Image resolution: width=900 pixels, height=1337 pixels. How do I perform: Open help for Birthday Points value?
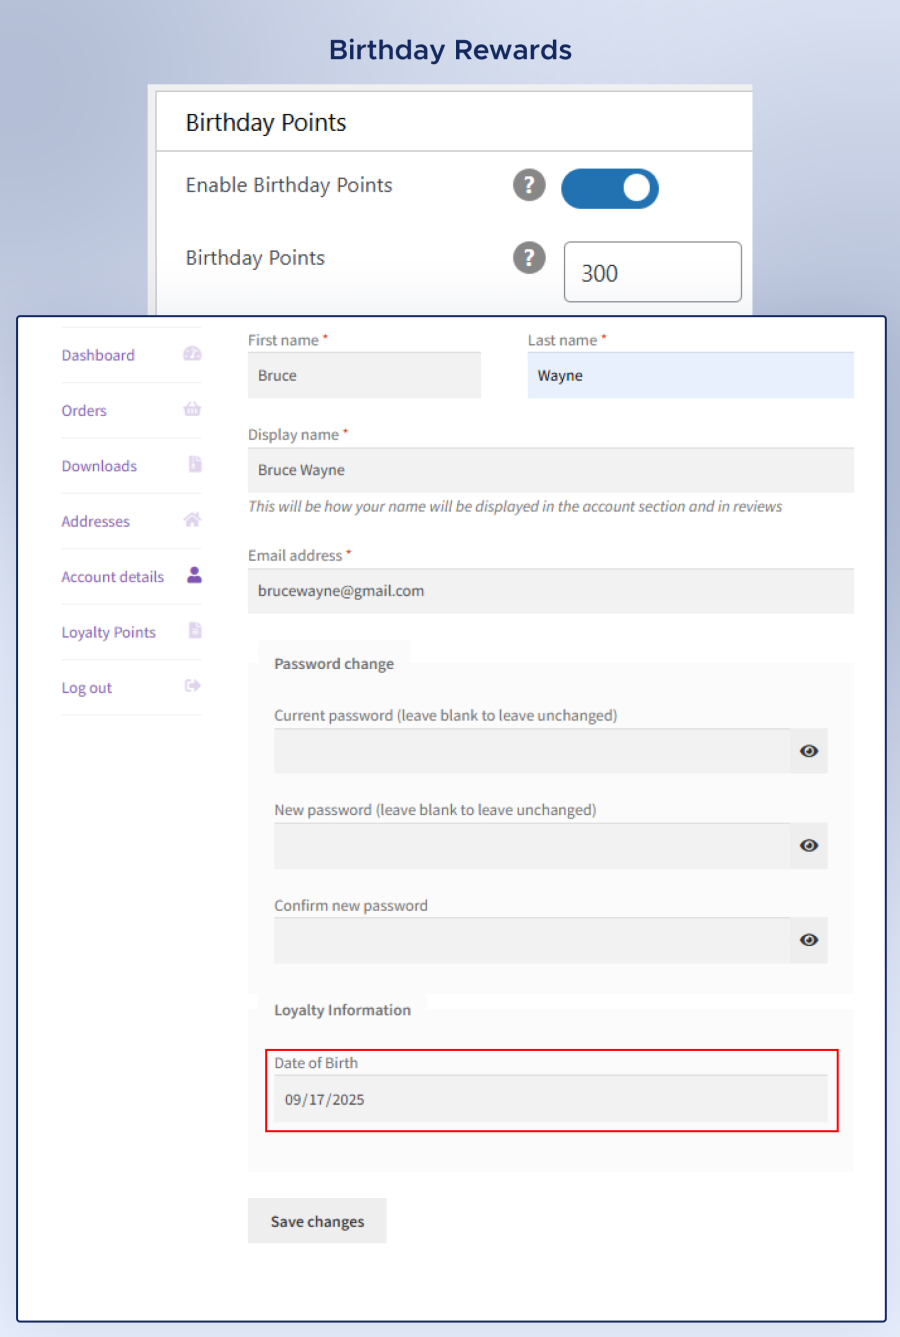(529, 258)
